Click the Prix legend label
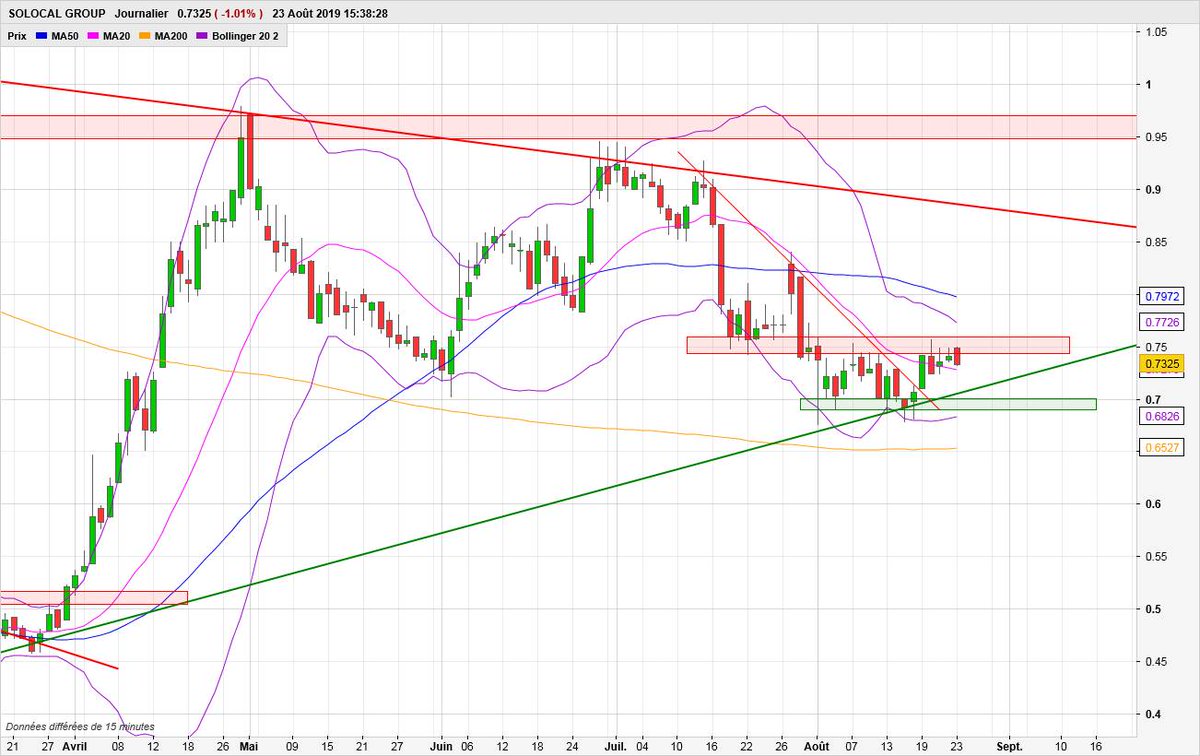Screen dimensions: 1200x756 coord(17,35)
